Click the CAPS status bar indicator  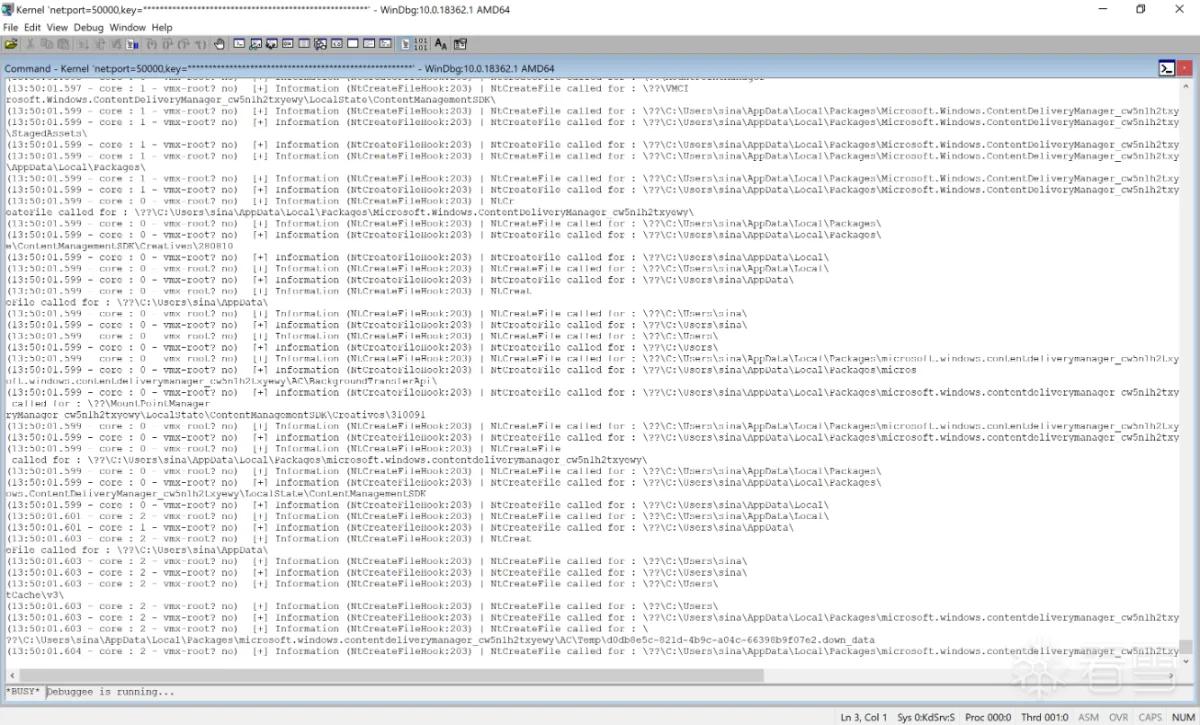[x=1150, y=717]
